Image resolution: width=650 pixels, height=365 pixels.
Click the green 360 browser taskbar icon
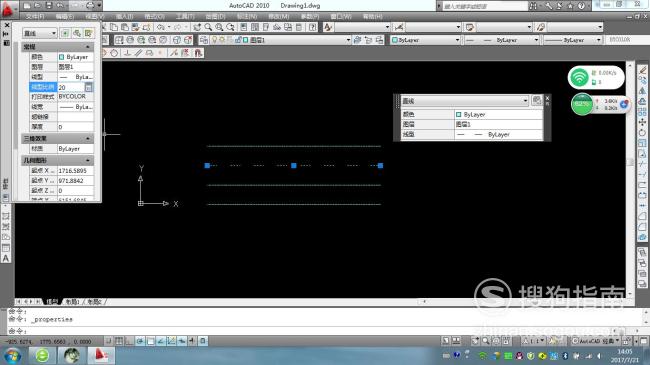42,355
